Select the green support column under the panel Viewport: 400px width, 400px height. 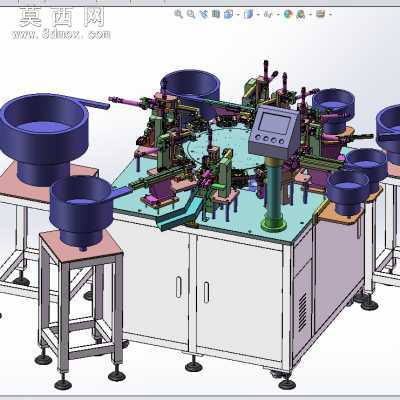pos(274,194)
